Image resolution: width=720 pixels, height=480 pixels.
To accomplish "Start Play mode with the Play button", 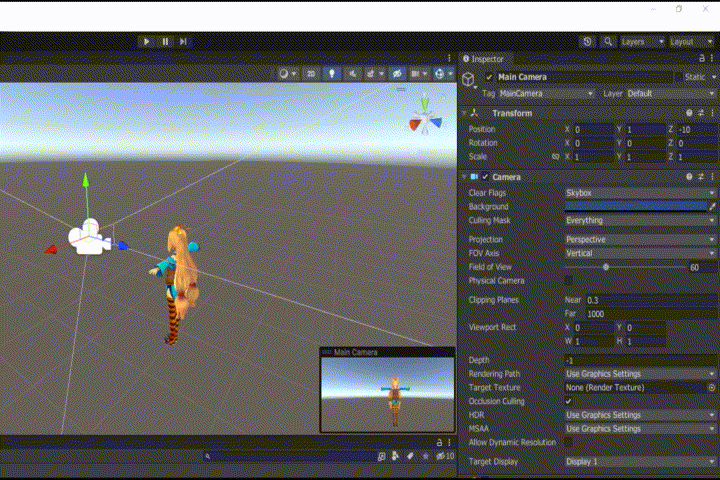I will 146,41.
